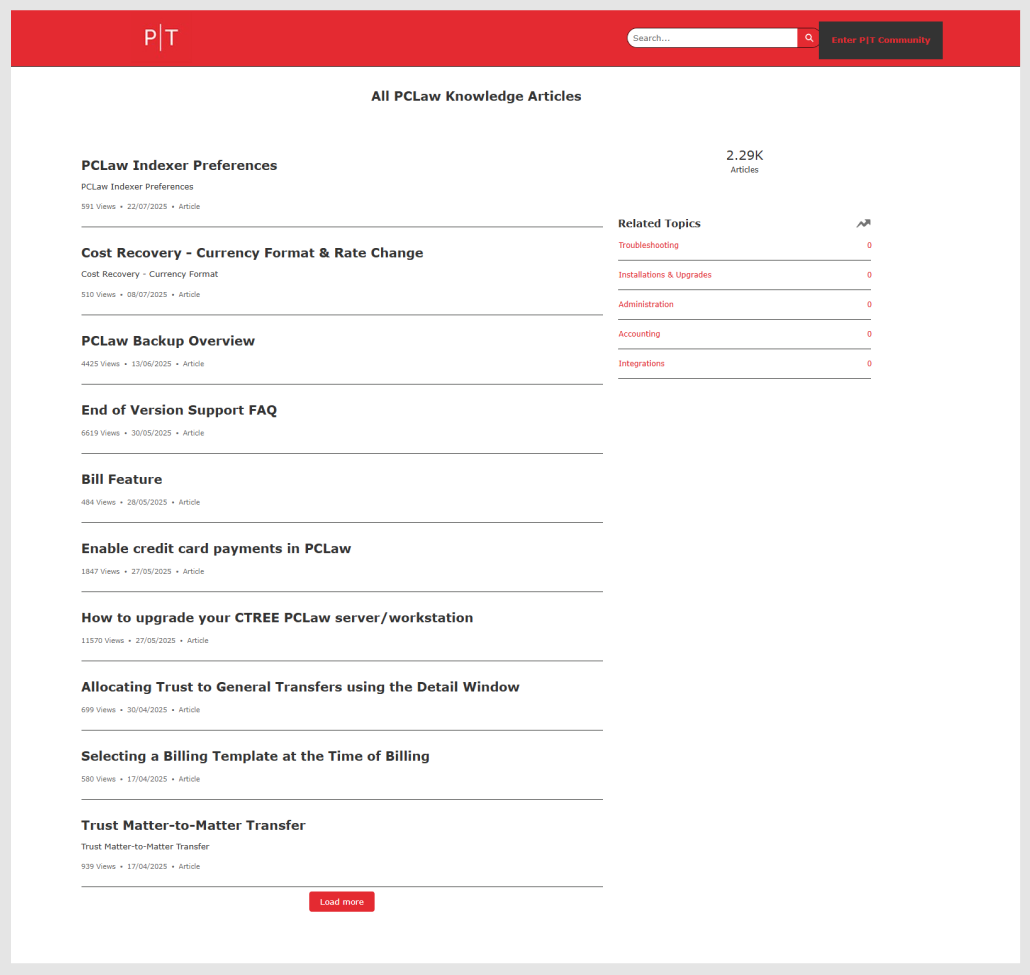1030x975 pixels.
Task: Open PCLaw Backup Overview article
Action: click(168, 341)
